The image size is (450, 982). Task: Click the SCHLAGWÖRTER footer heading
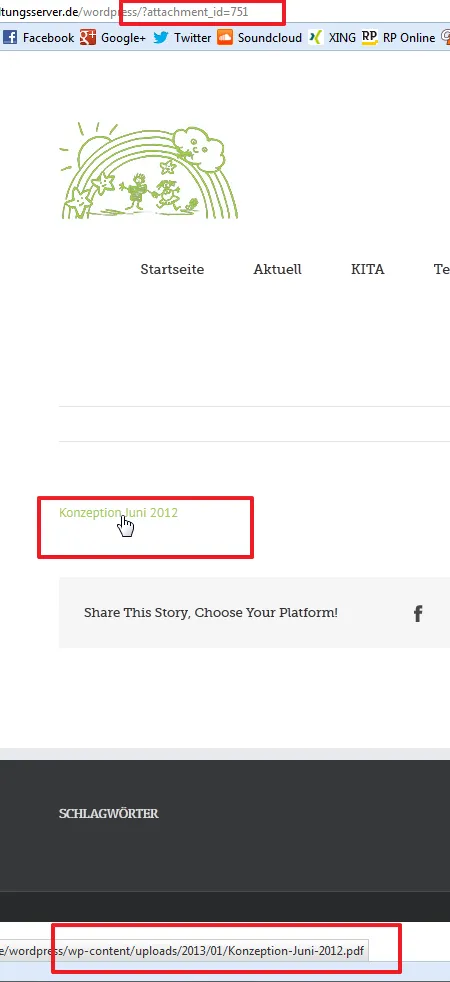point(108,814)
